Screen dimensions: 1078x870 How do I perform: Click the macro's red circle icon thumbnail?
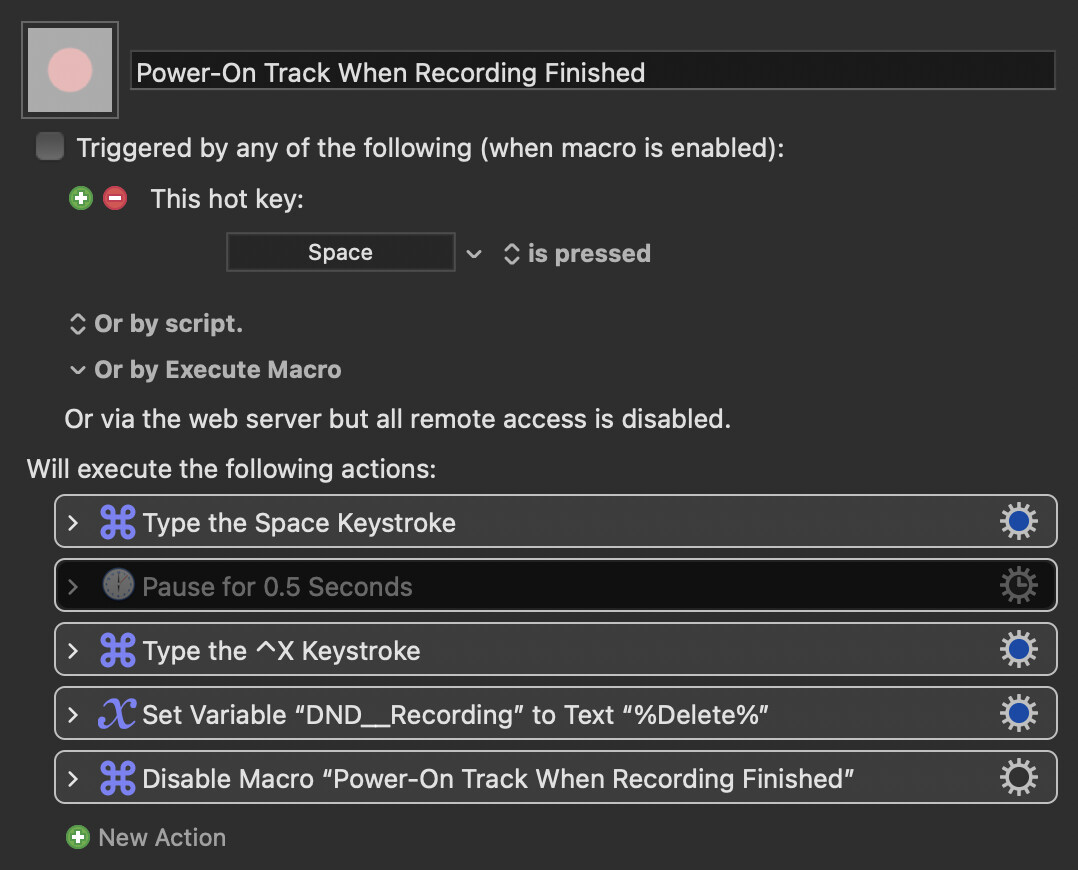click(70, 69)
